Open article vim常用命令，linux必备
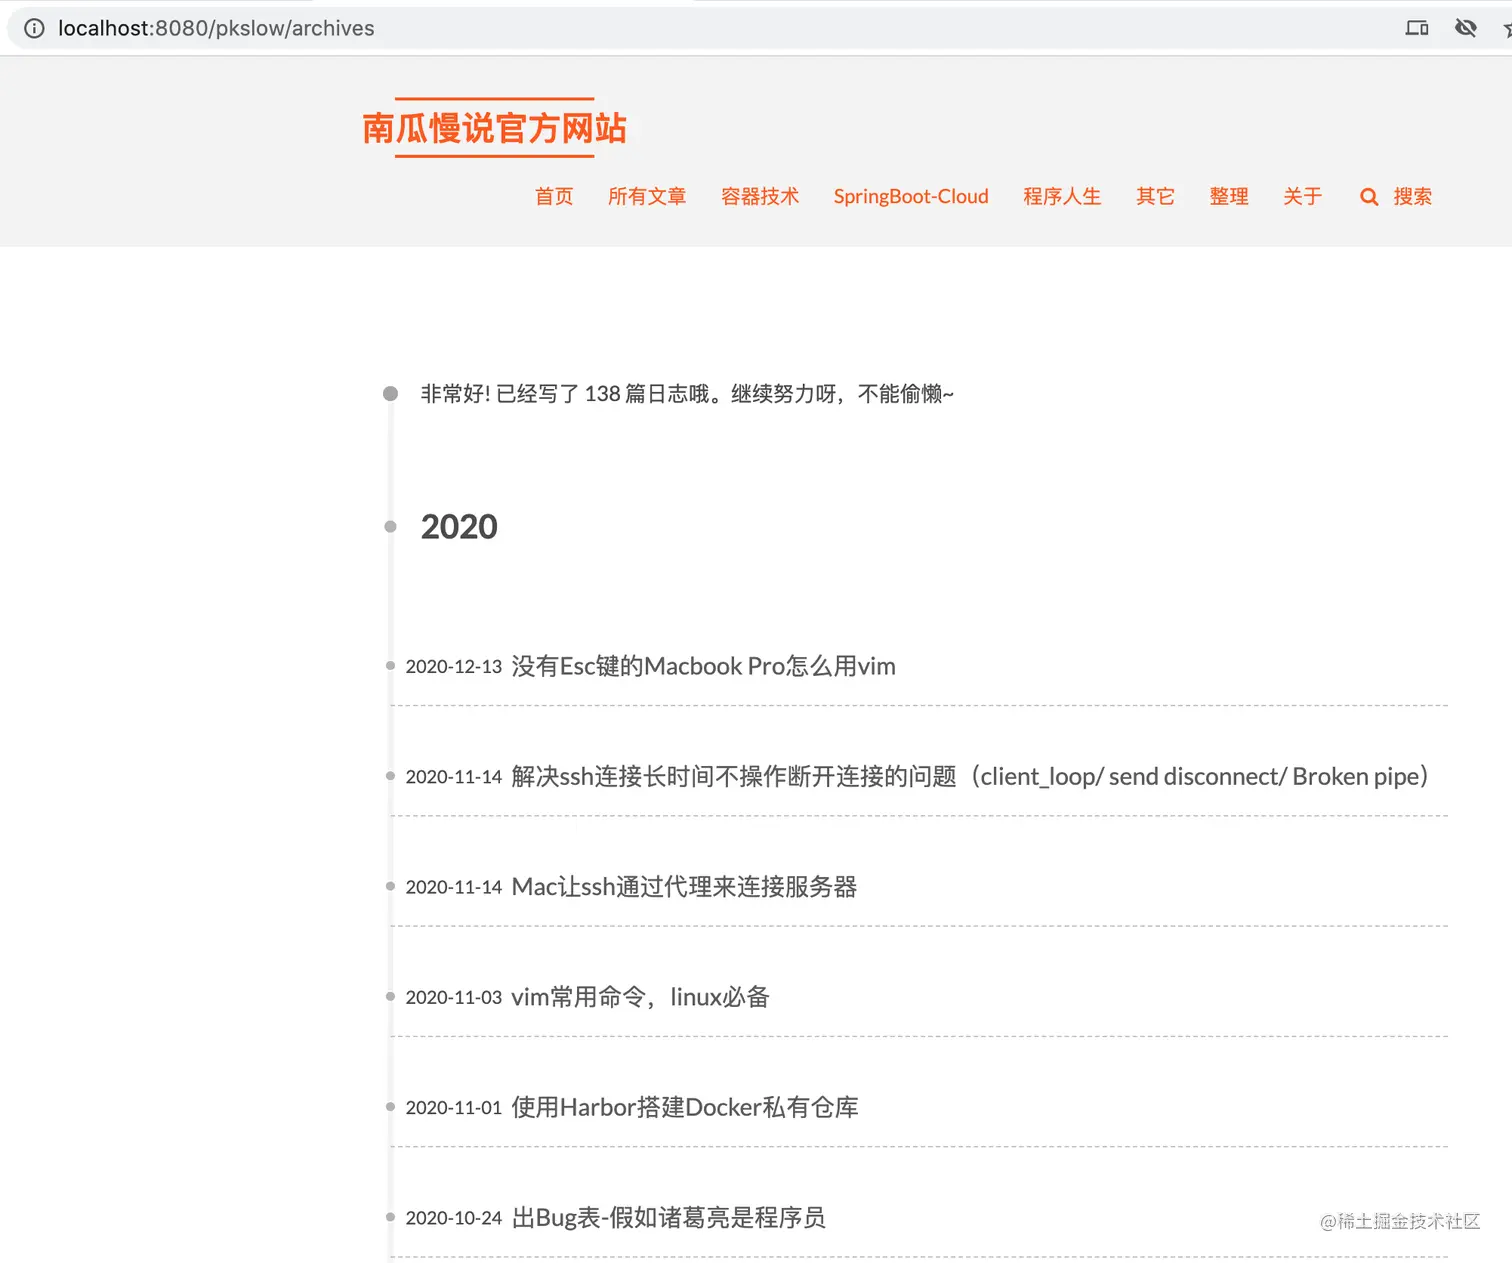Screen dimensions: 1512x1263 [x=640, y=997]
